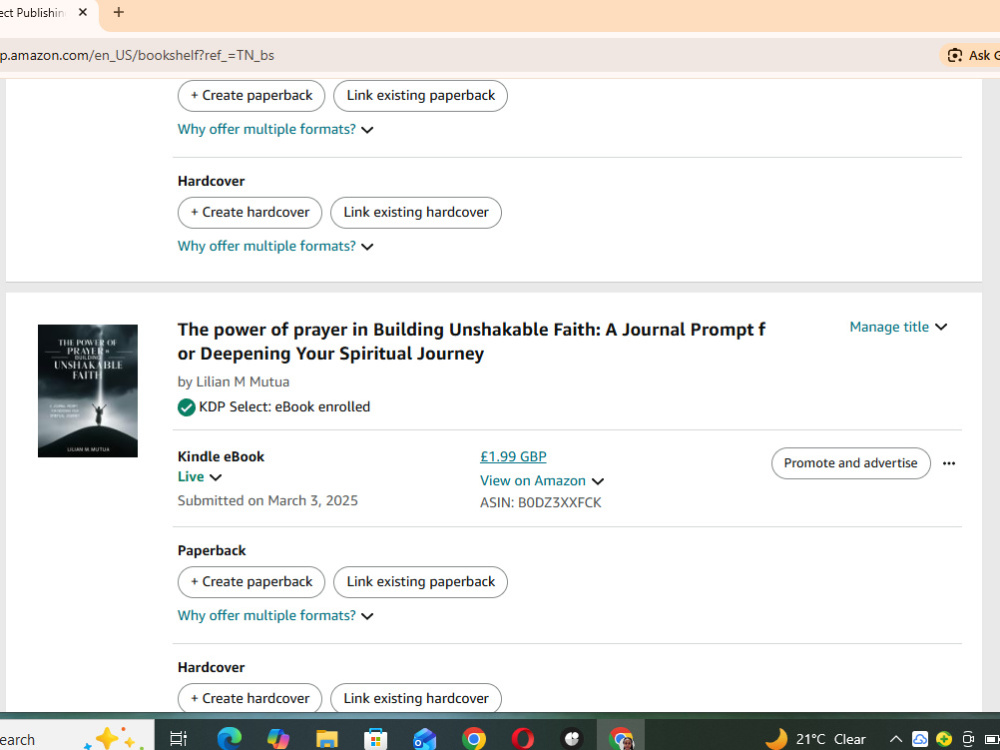This screenshot has height=750, width=1000.
Task: Open the Power of Prayer book cover thumbnail
Action: tap(87, 391)
